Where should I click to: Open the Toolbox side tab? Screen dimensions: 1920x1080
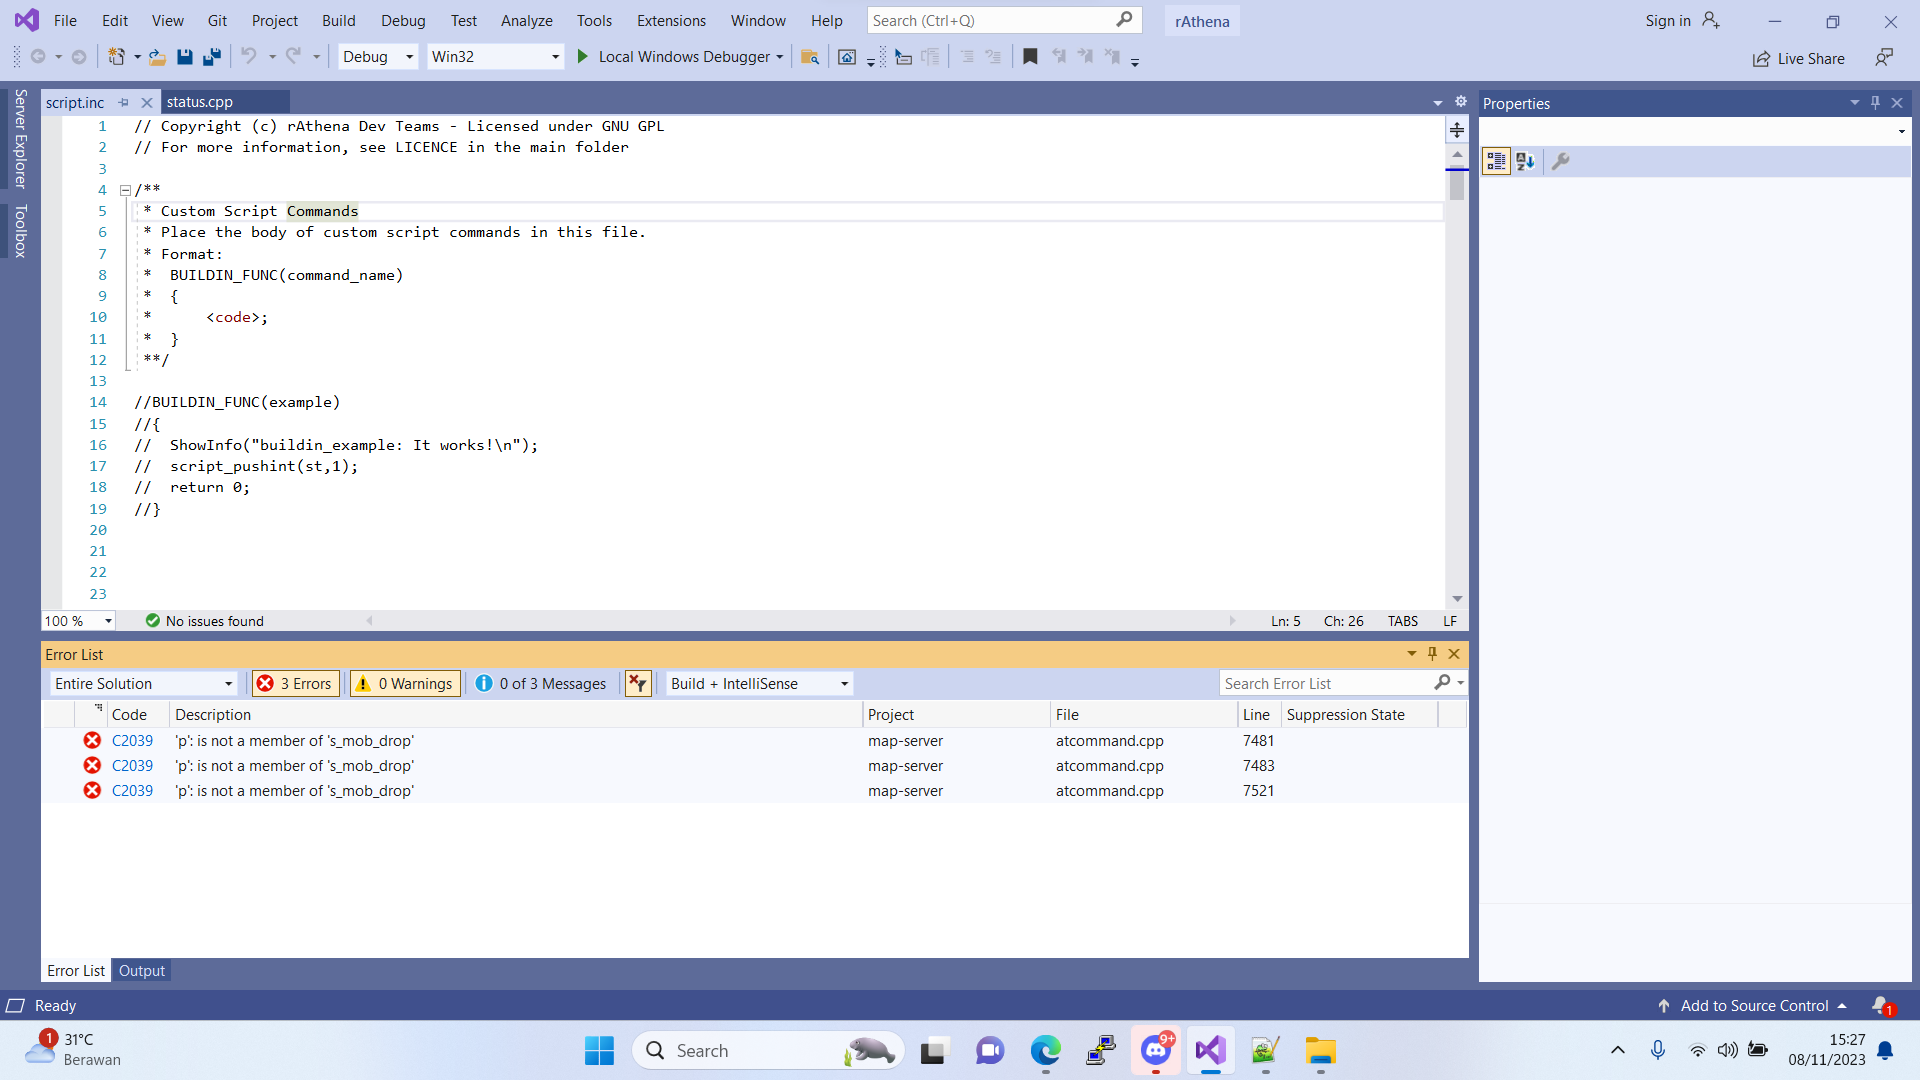[x=20, y=230]
